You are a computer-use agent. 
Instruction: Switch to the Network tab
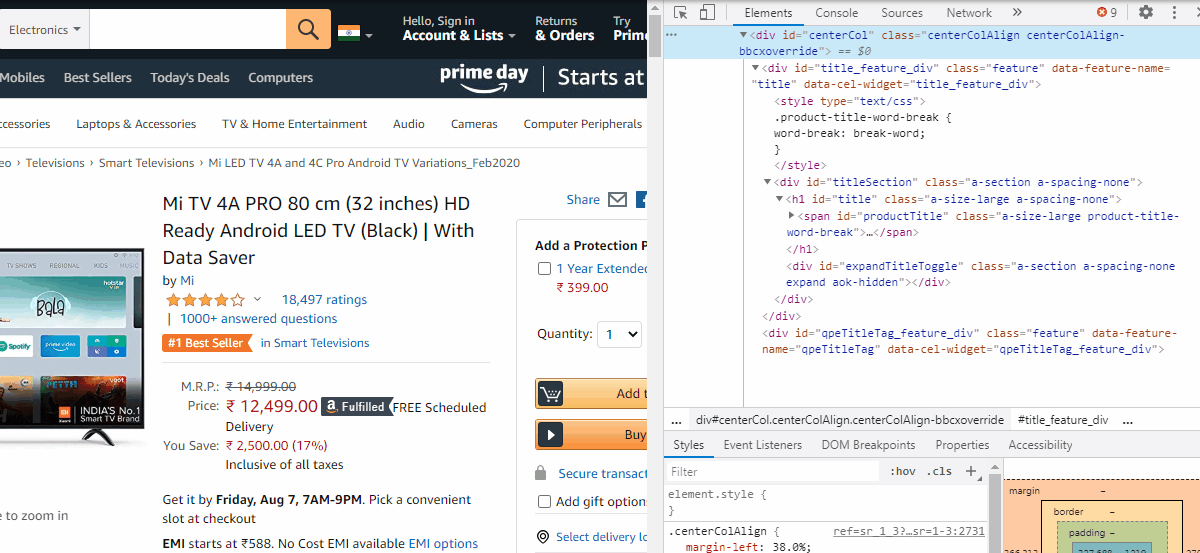(x=969, y=13)
